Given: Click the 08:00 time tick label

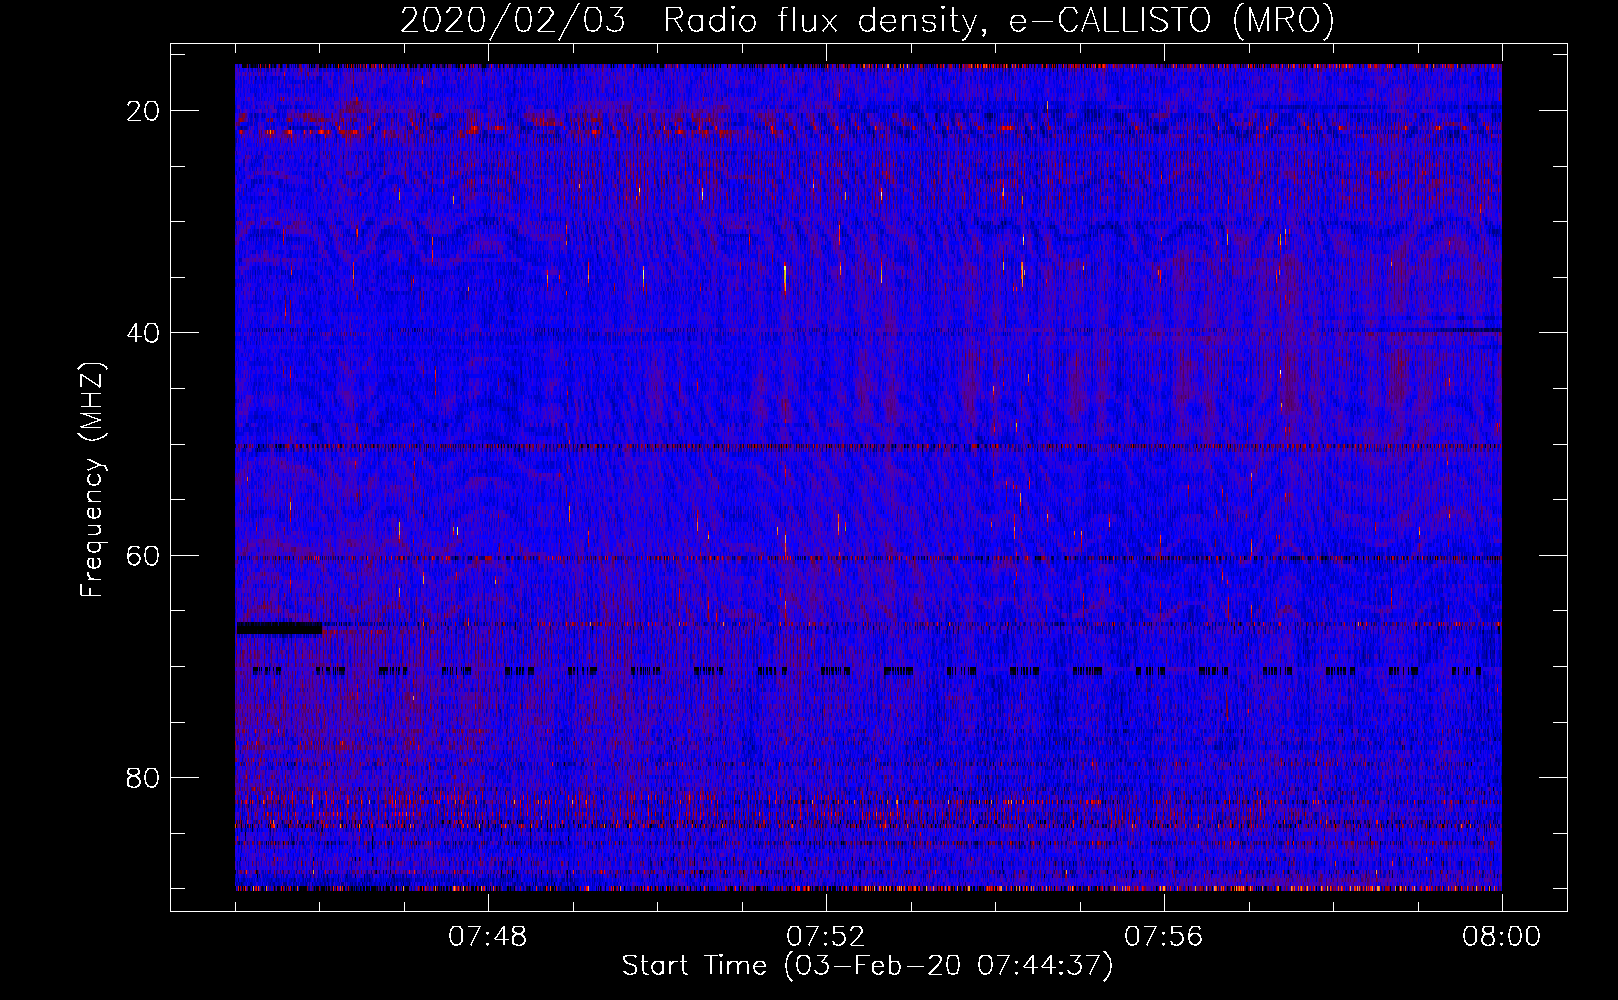Looking at the screenshot, I should (1501, 937).
